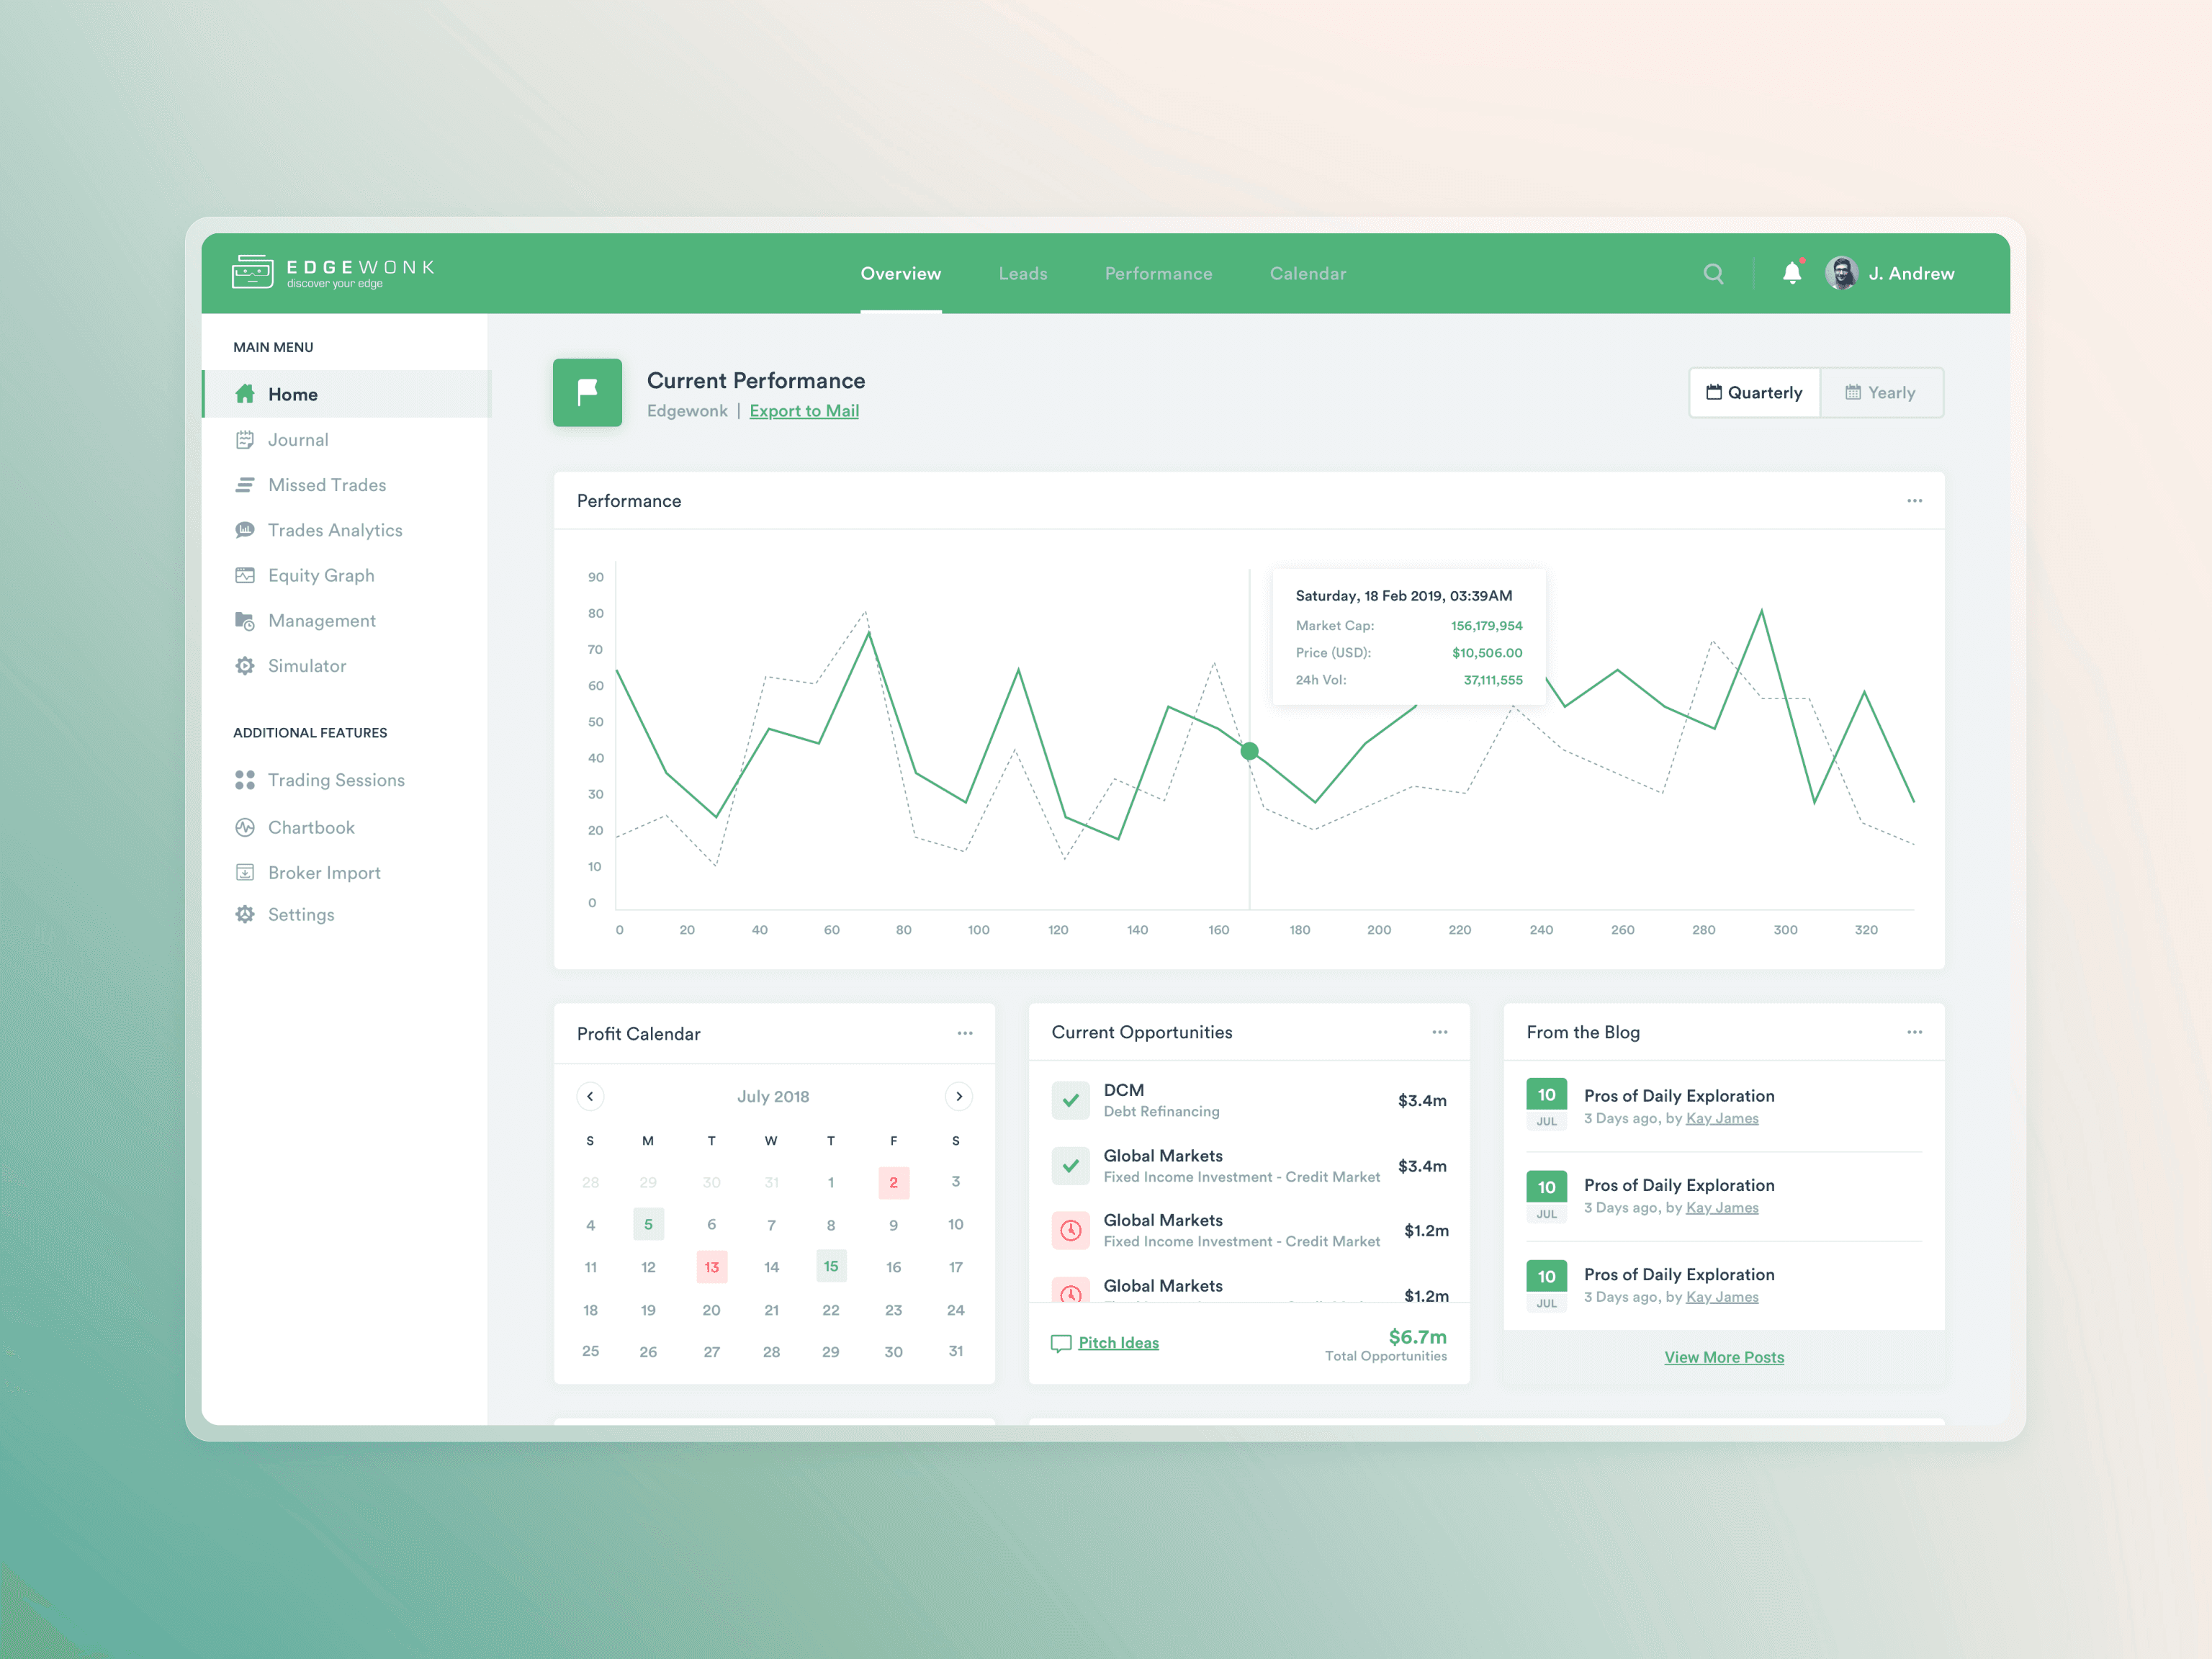The width and height of the screenshot is (2212, 1659).
Task: Check the DCM Debt Refinancing opportunity
Action: [x=1070, y=1100]
